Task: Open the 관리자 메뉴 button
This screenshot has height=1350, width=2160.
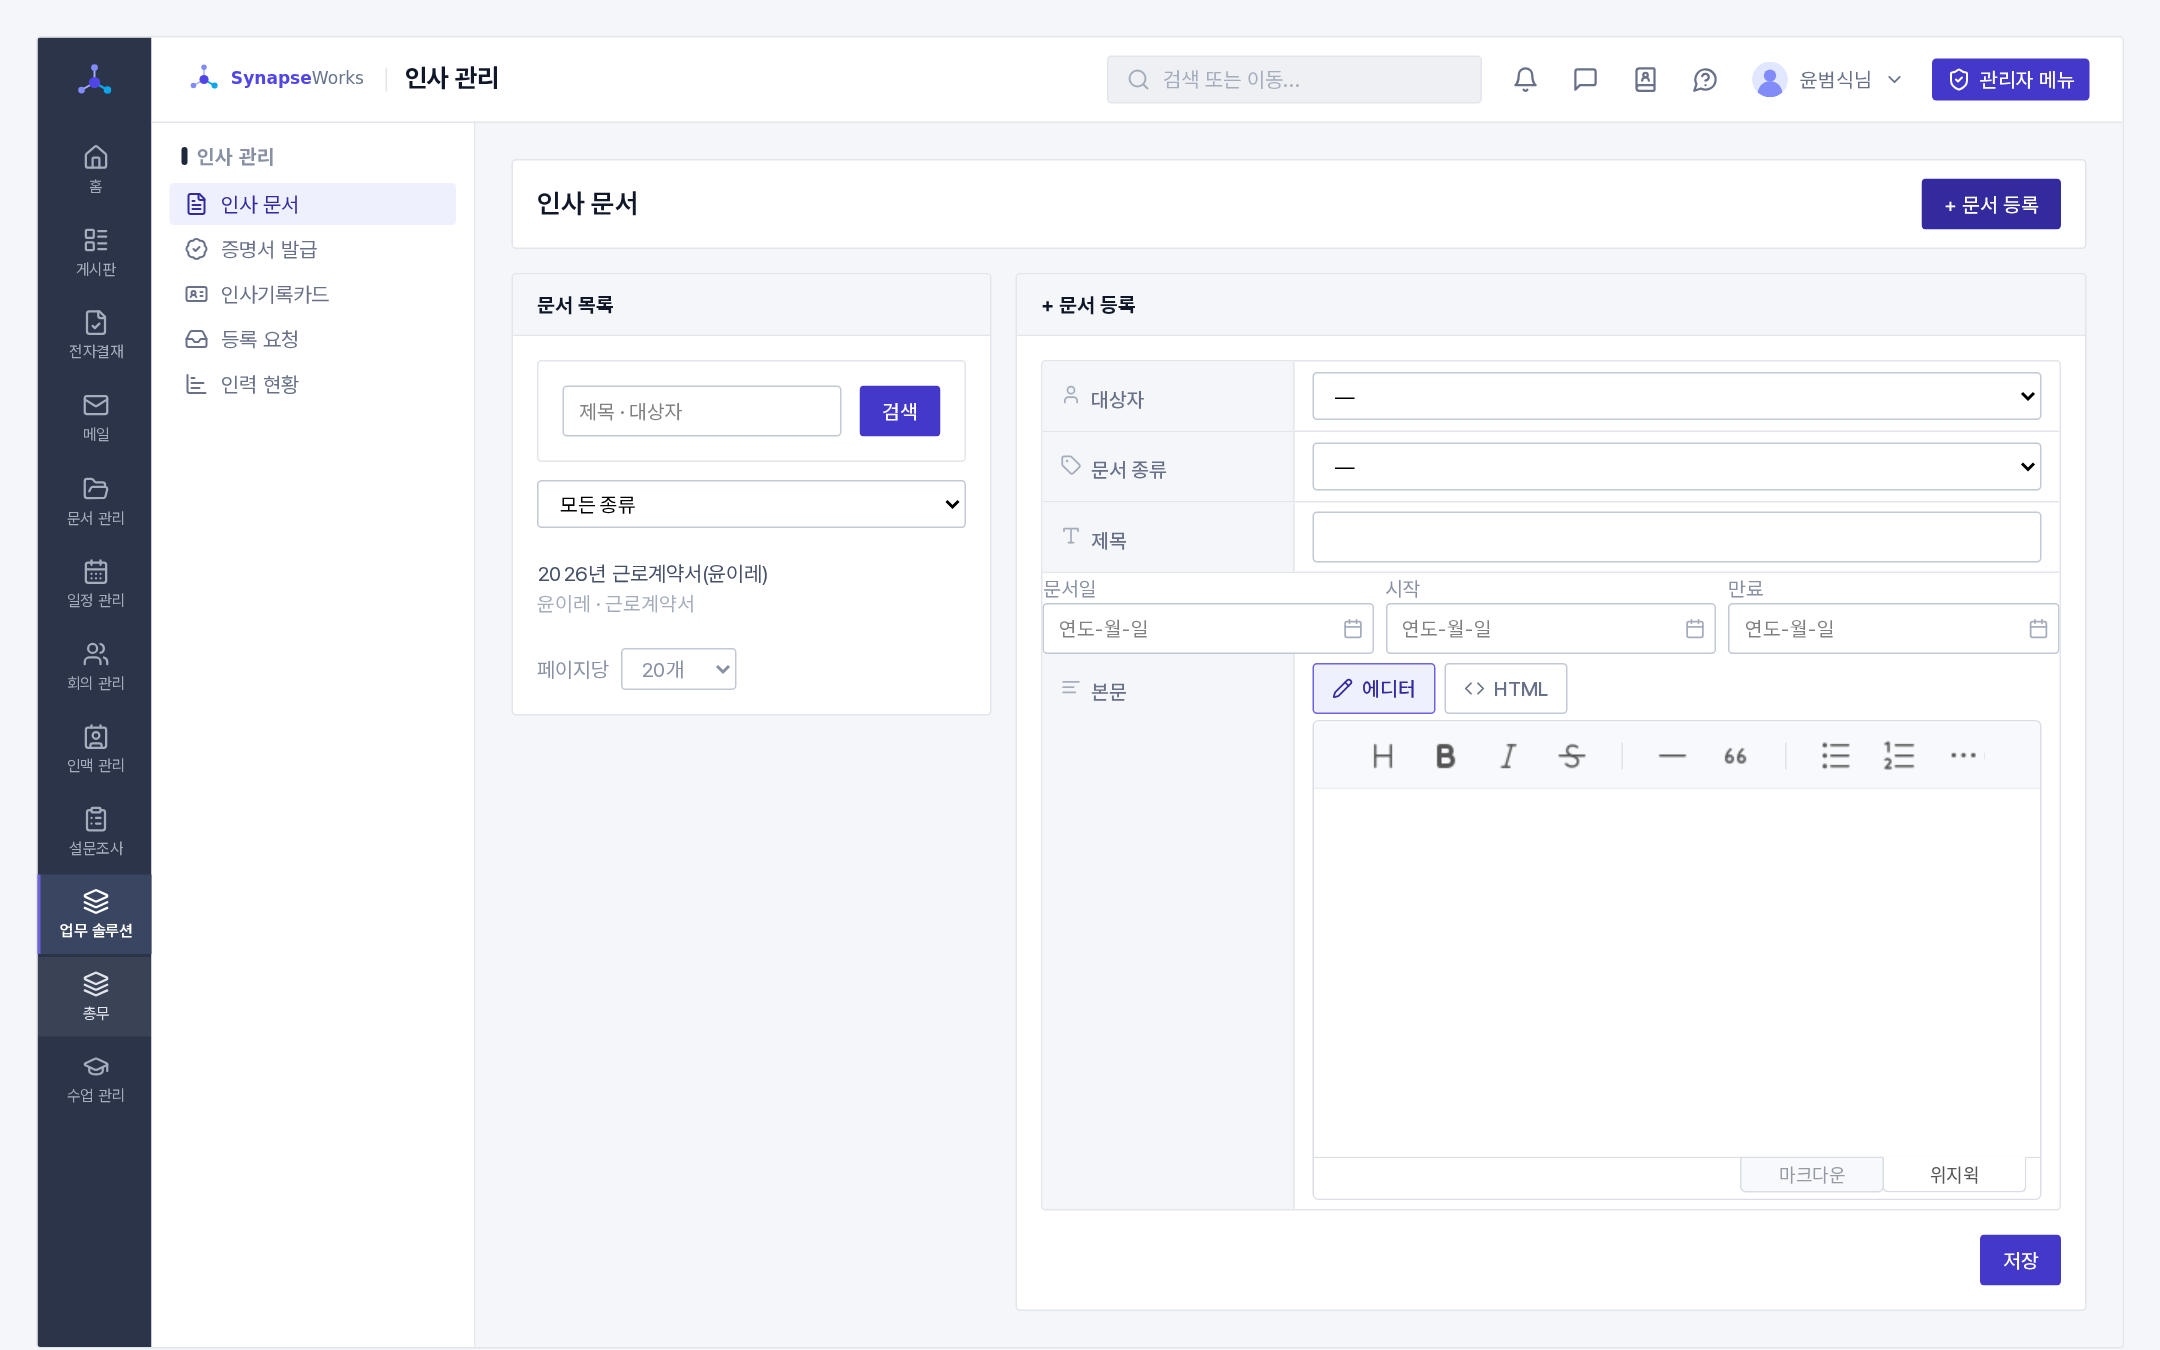Action: 2010,80
